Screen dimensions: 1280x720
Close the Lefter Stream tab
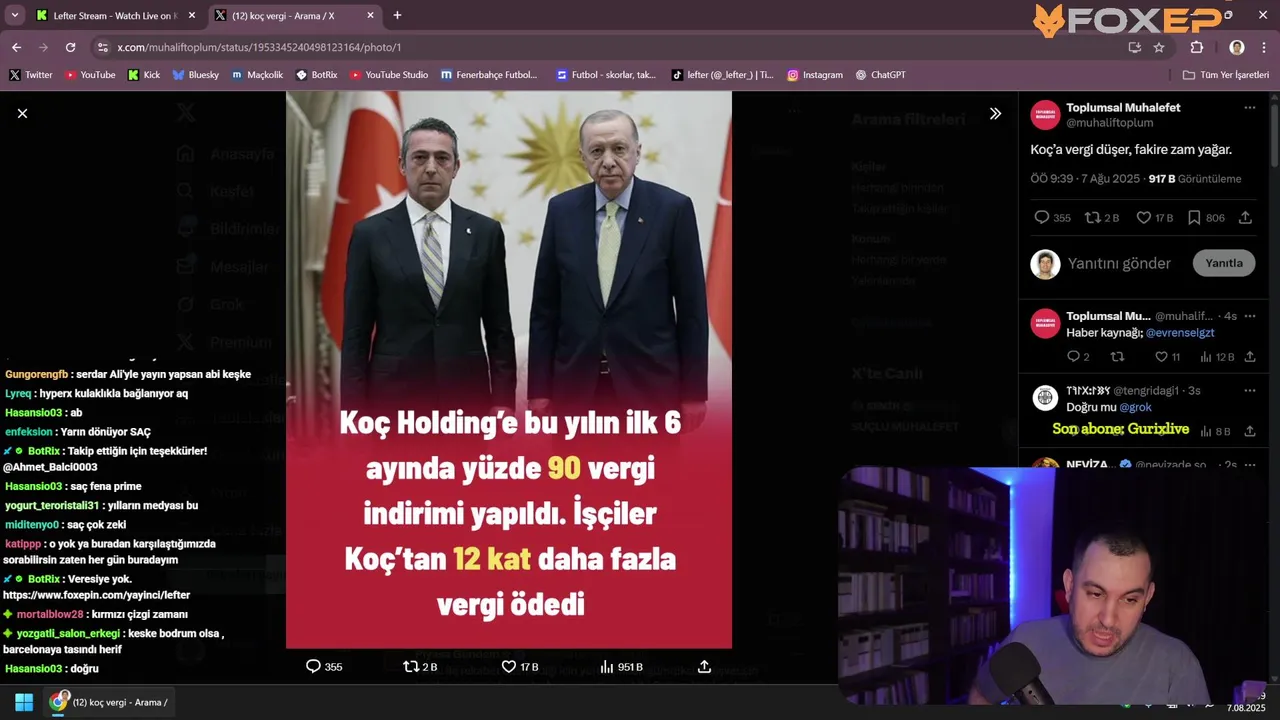pos(192,16)
